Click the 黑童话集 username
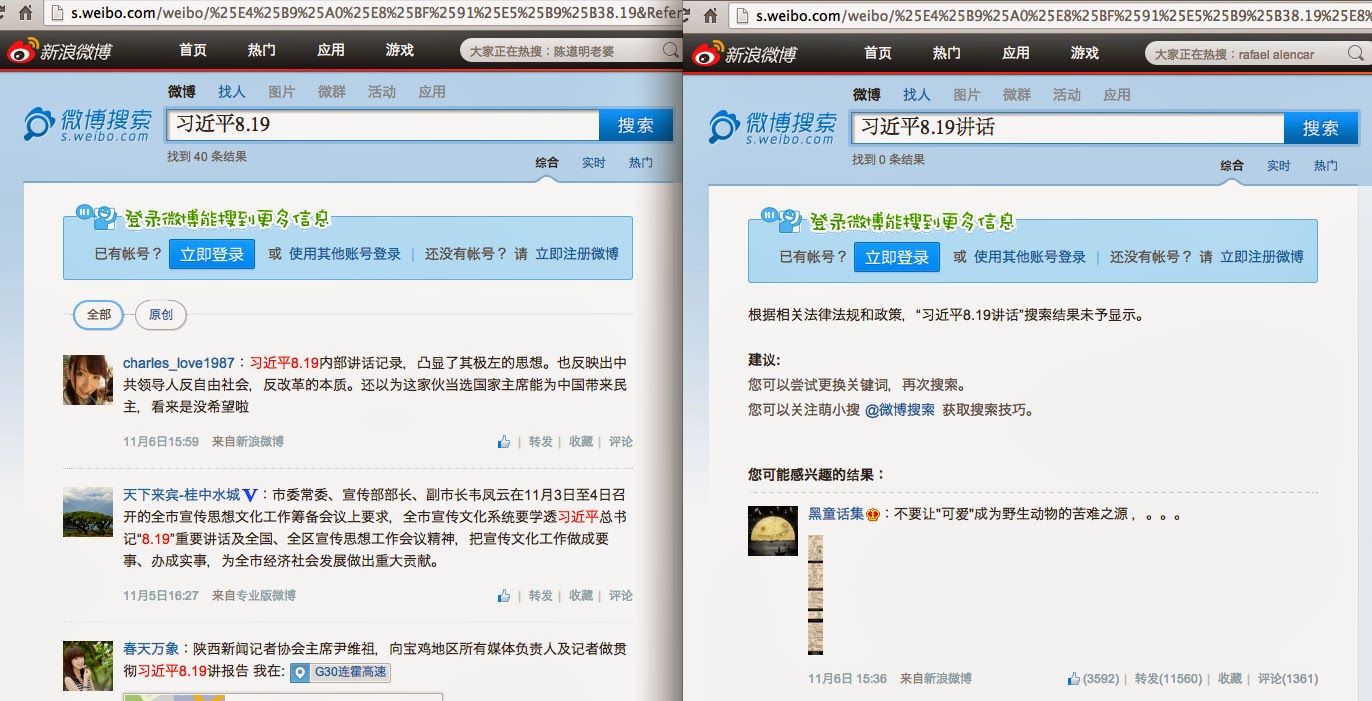 coord(836,516)
